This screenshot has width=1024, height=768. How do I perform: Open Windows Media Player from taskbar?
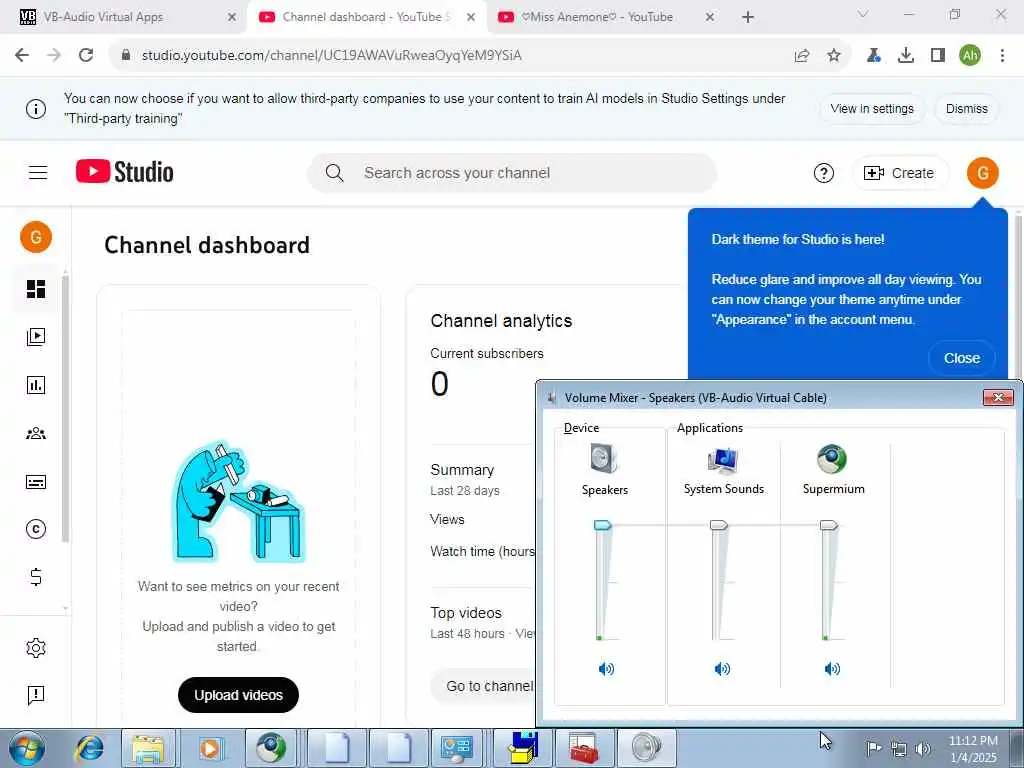point(210,748)
